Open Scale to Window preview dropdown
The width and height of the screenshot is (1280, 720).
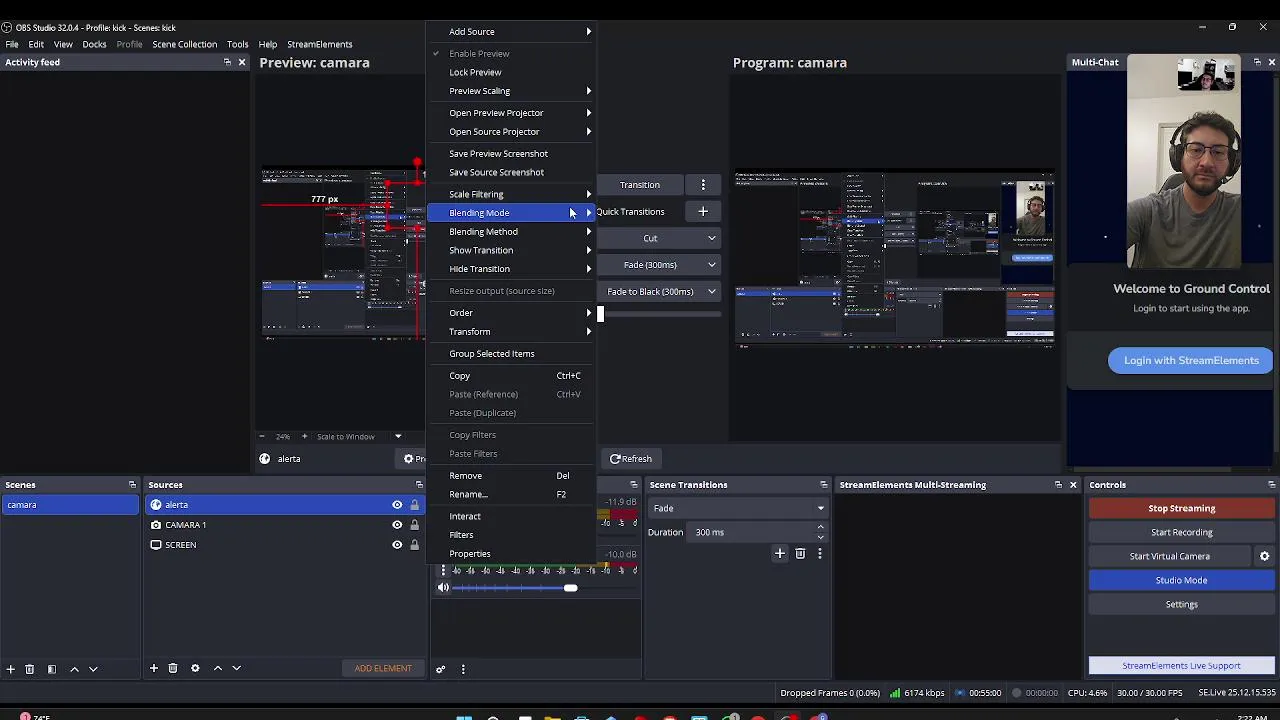pos(359,437)
